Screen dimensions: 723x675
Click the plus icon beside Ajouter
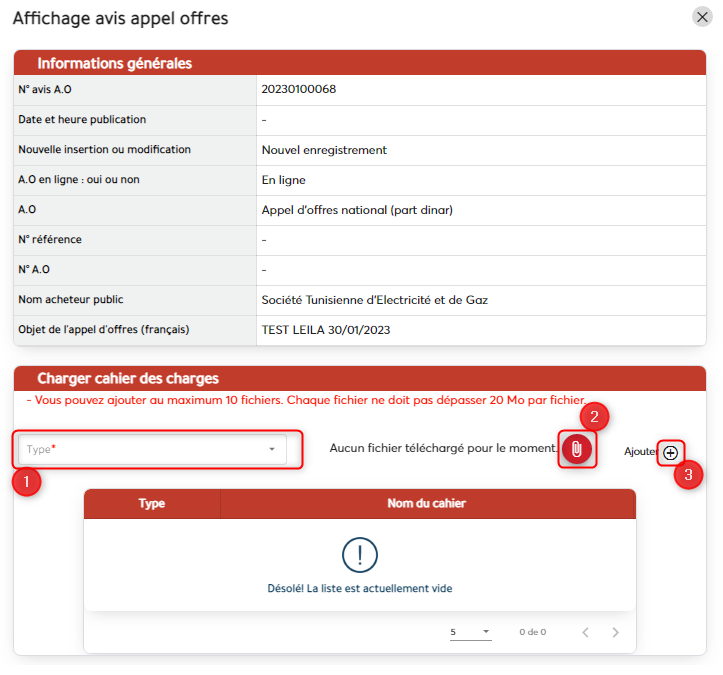coord(671,452)
